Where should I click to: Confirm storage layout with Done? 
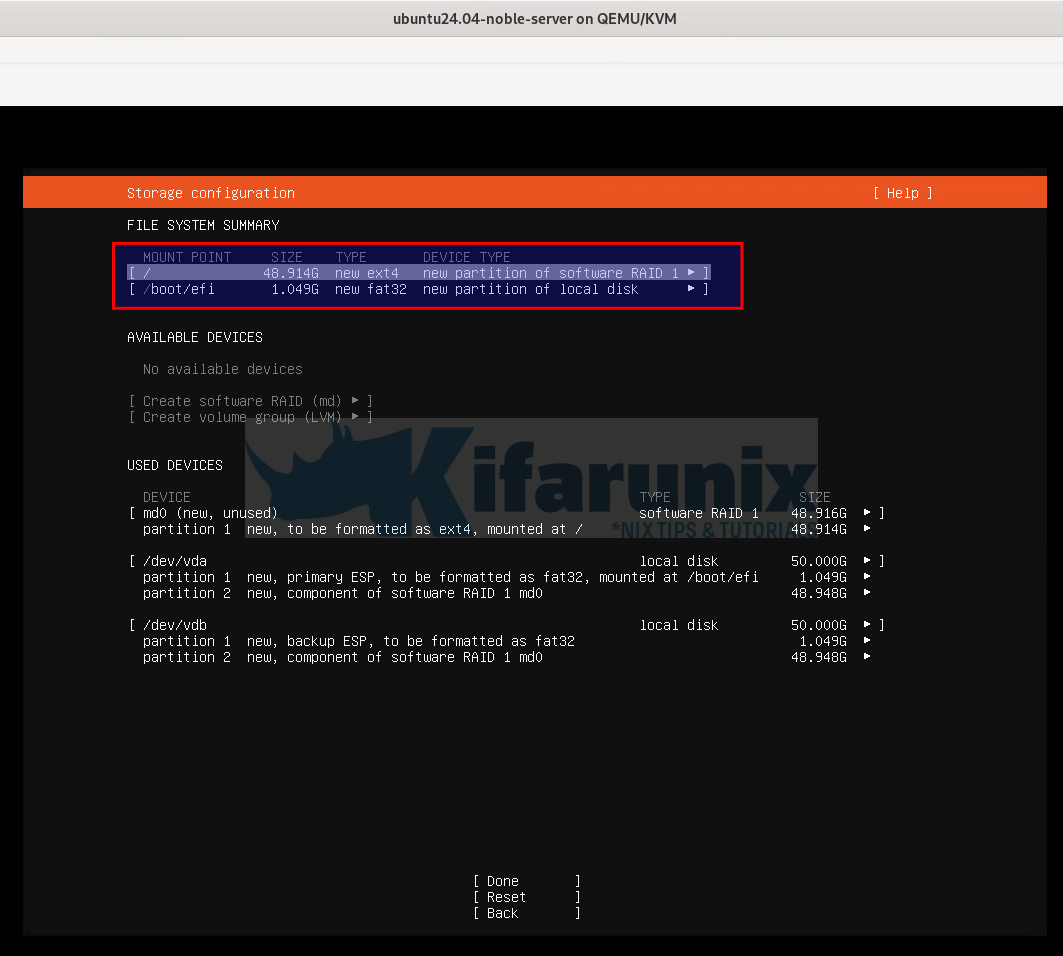pos(527,881)
